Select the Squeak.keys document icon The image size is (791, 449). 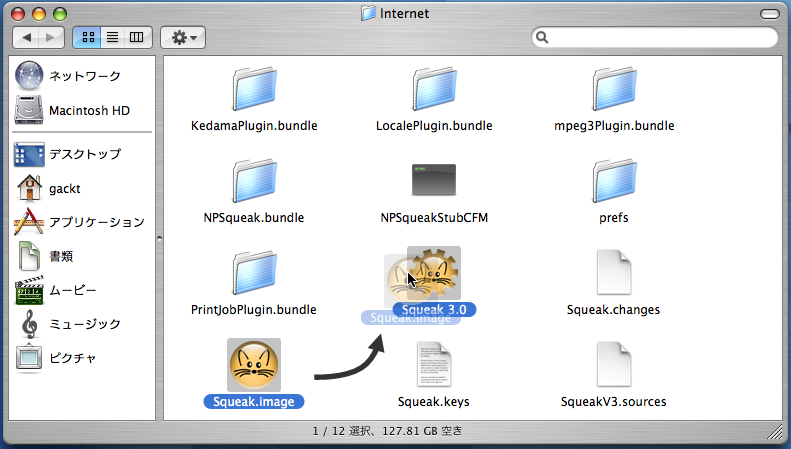click(433, 365)
